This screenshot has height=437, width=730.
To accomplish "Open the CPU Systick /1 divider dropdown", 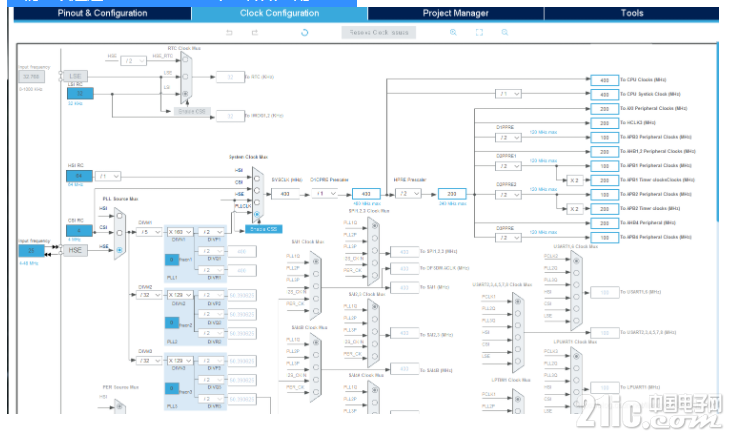I will pyautogui.click(x=508, y=94).
